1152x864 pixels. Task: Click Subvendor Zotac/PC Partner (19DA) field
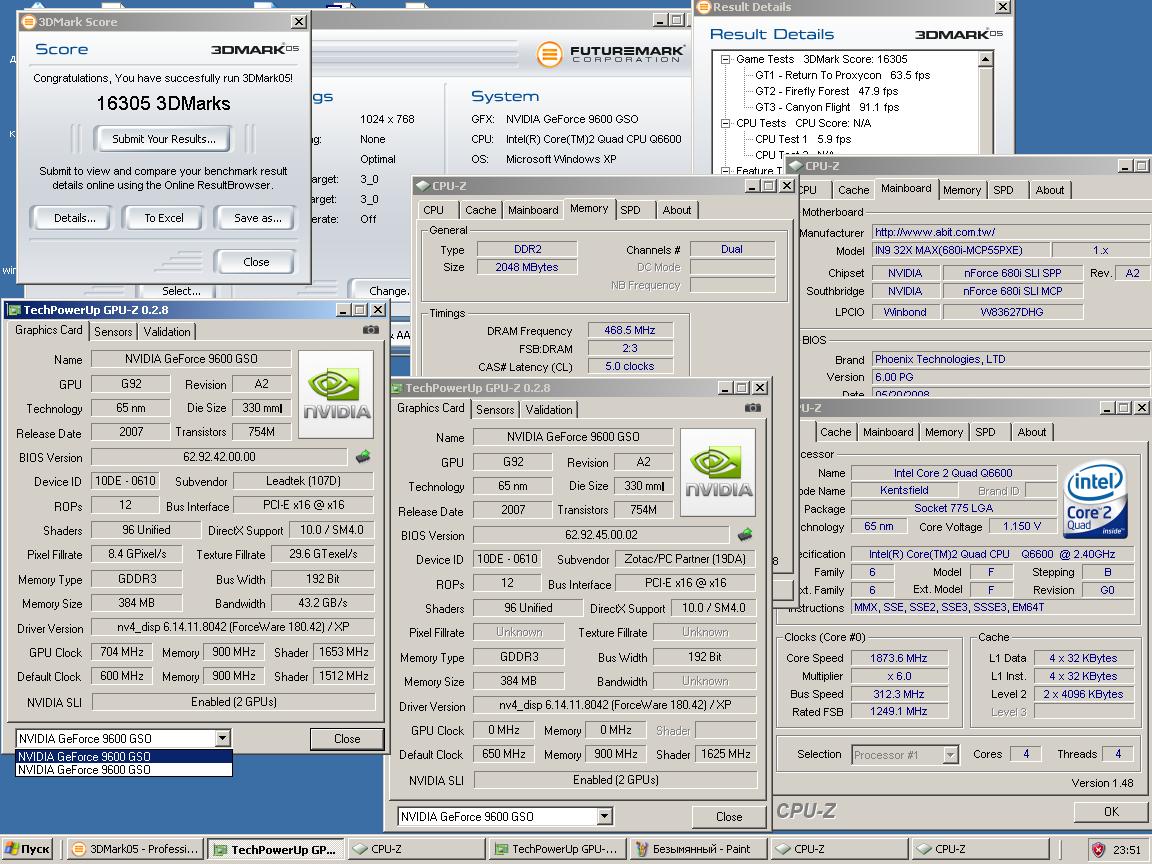685,559
